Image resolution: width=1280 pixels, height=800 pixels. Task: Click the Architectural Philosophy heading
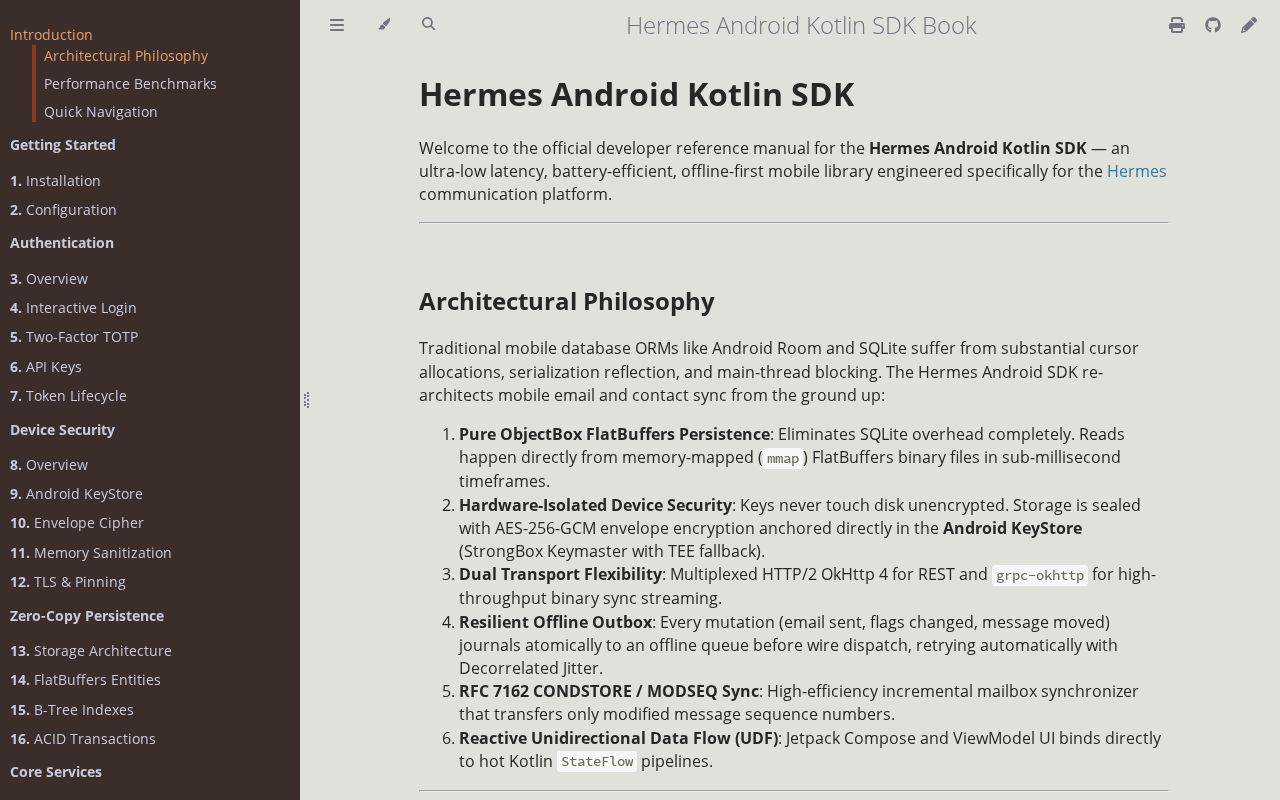tap(567, 302)
